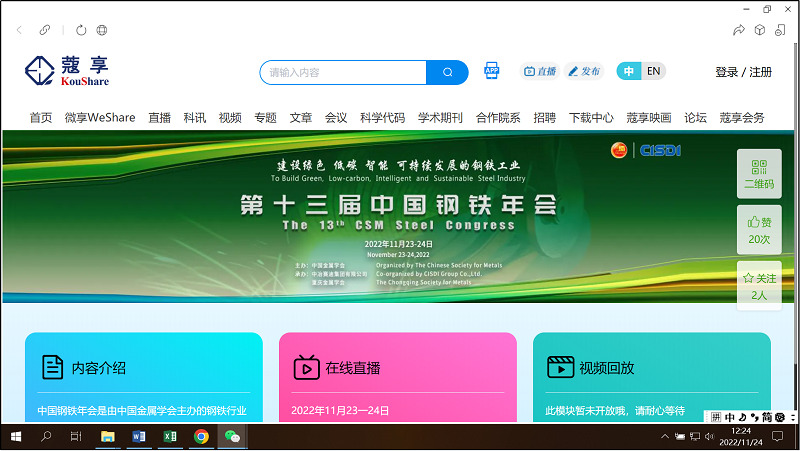The height and width of the screenshot is (451, 800).
Task: Focus the 请输入内容 search field
Action: [343, 72]
